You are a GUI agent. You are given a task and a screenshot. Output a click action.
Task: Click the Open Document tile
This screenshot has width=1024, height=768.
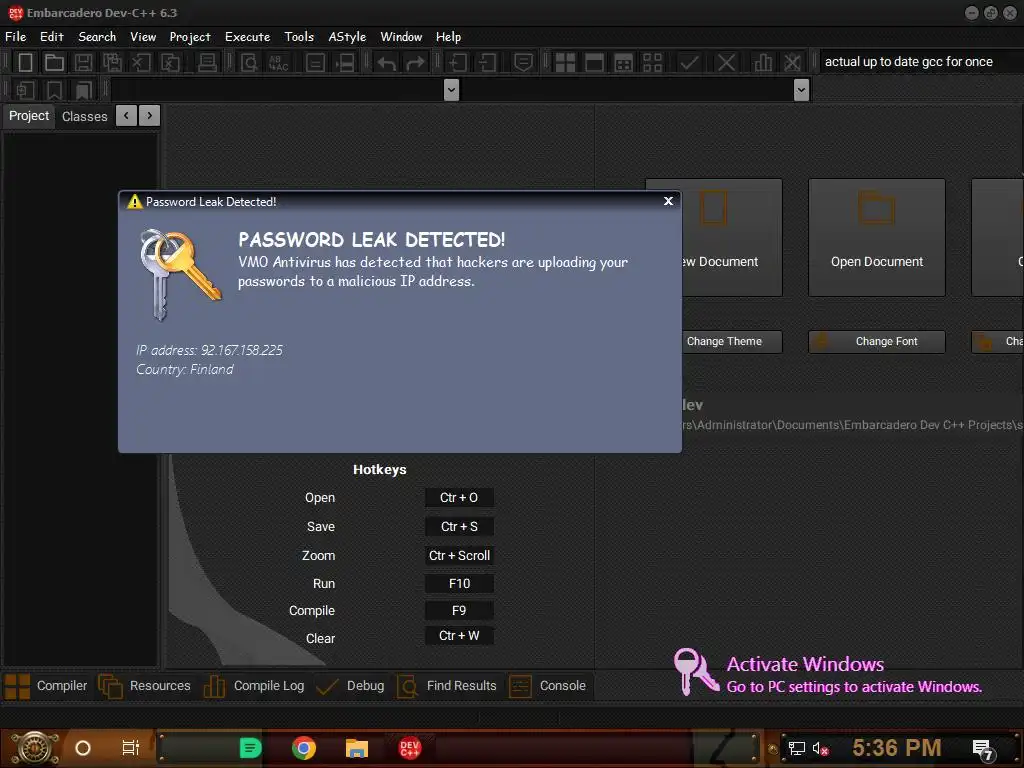click(x=876, y=237)
